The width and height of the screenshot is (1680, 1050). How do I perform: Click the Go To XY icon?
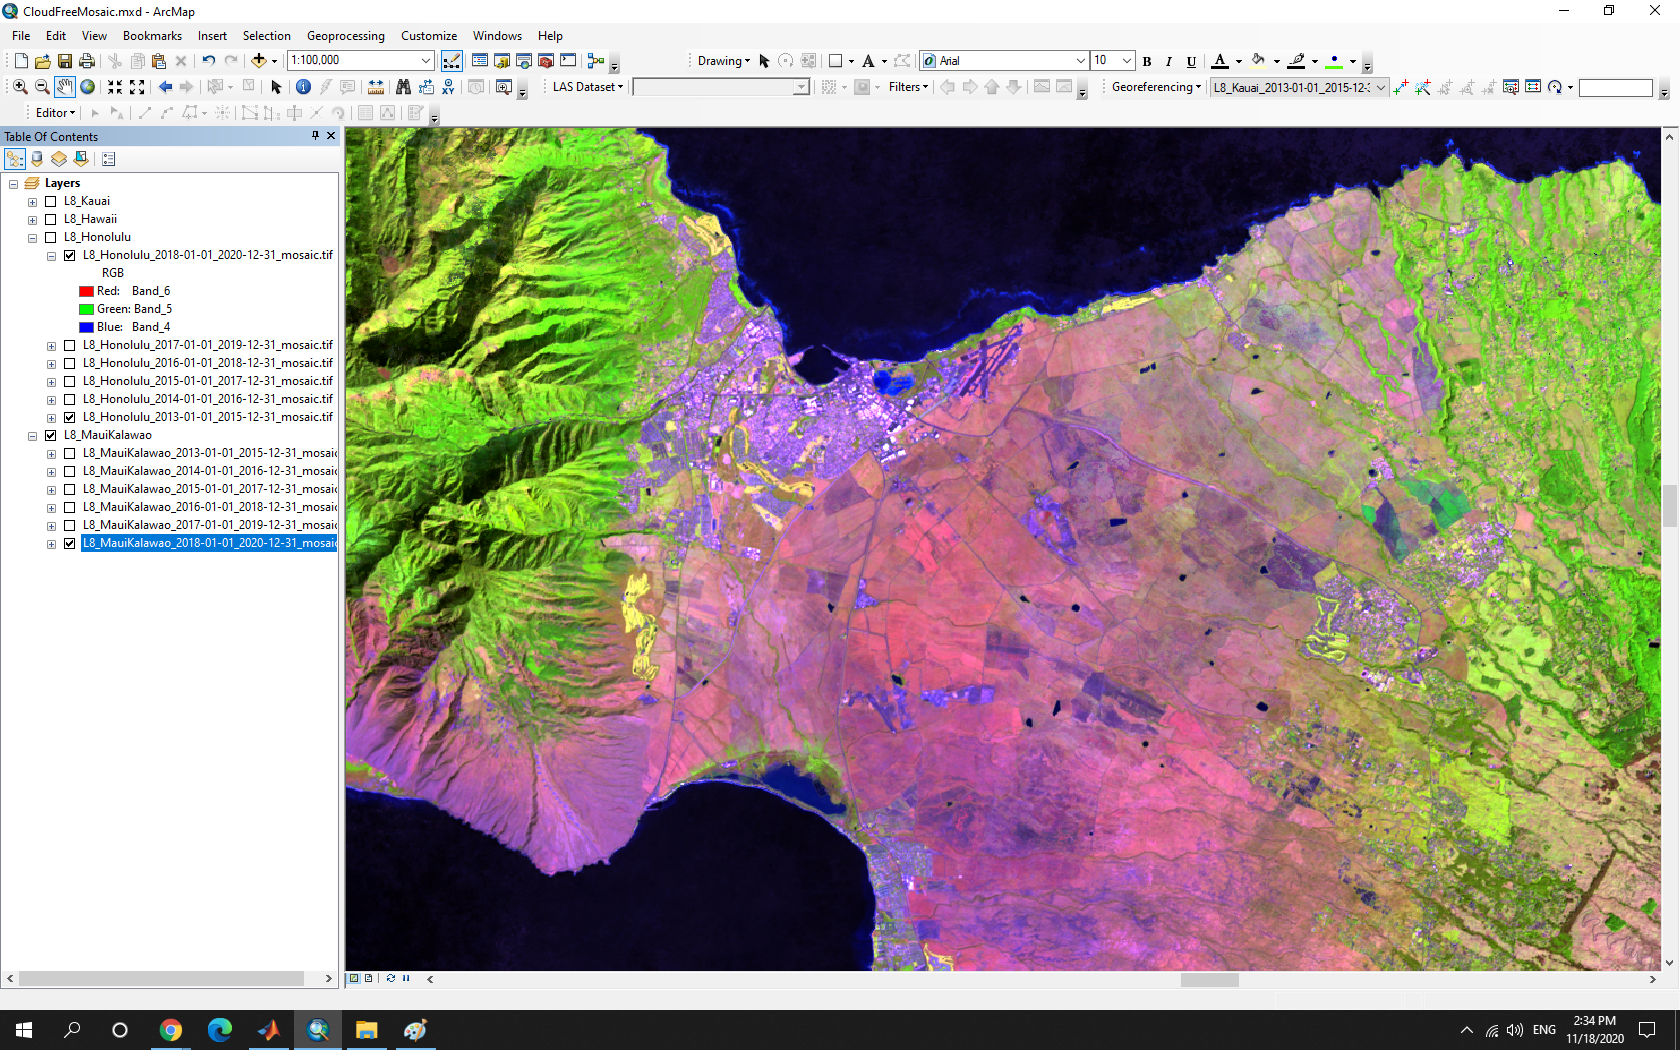point(448,87)
